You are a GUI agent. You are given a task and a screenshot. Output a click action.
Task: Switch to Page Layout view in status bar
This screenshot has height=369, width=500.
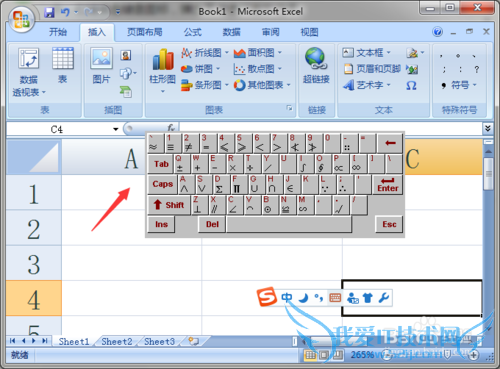(x=324, y=355)
